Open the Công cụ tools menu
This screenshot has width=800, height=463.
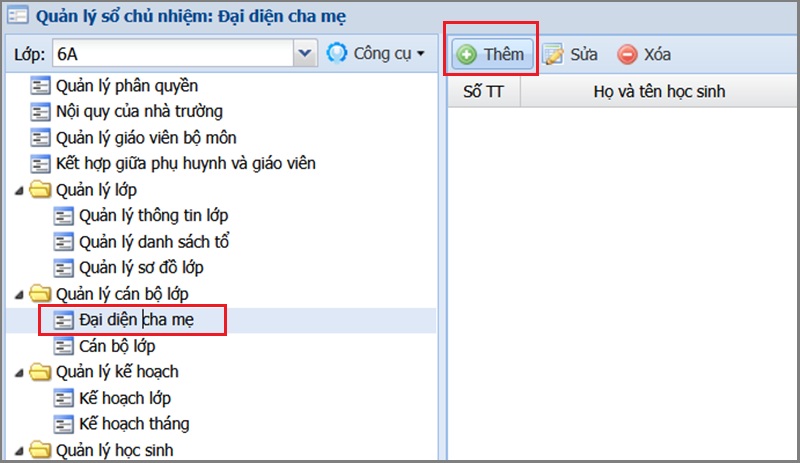coord(376,53)
